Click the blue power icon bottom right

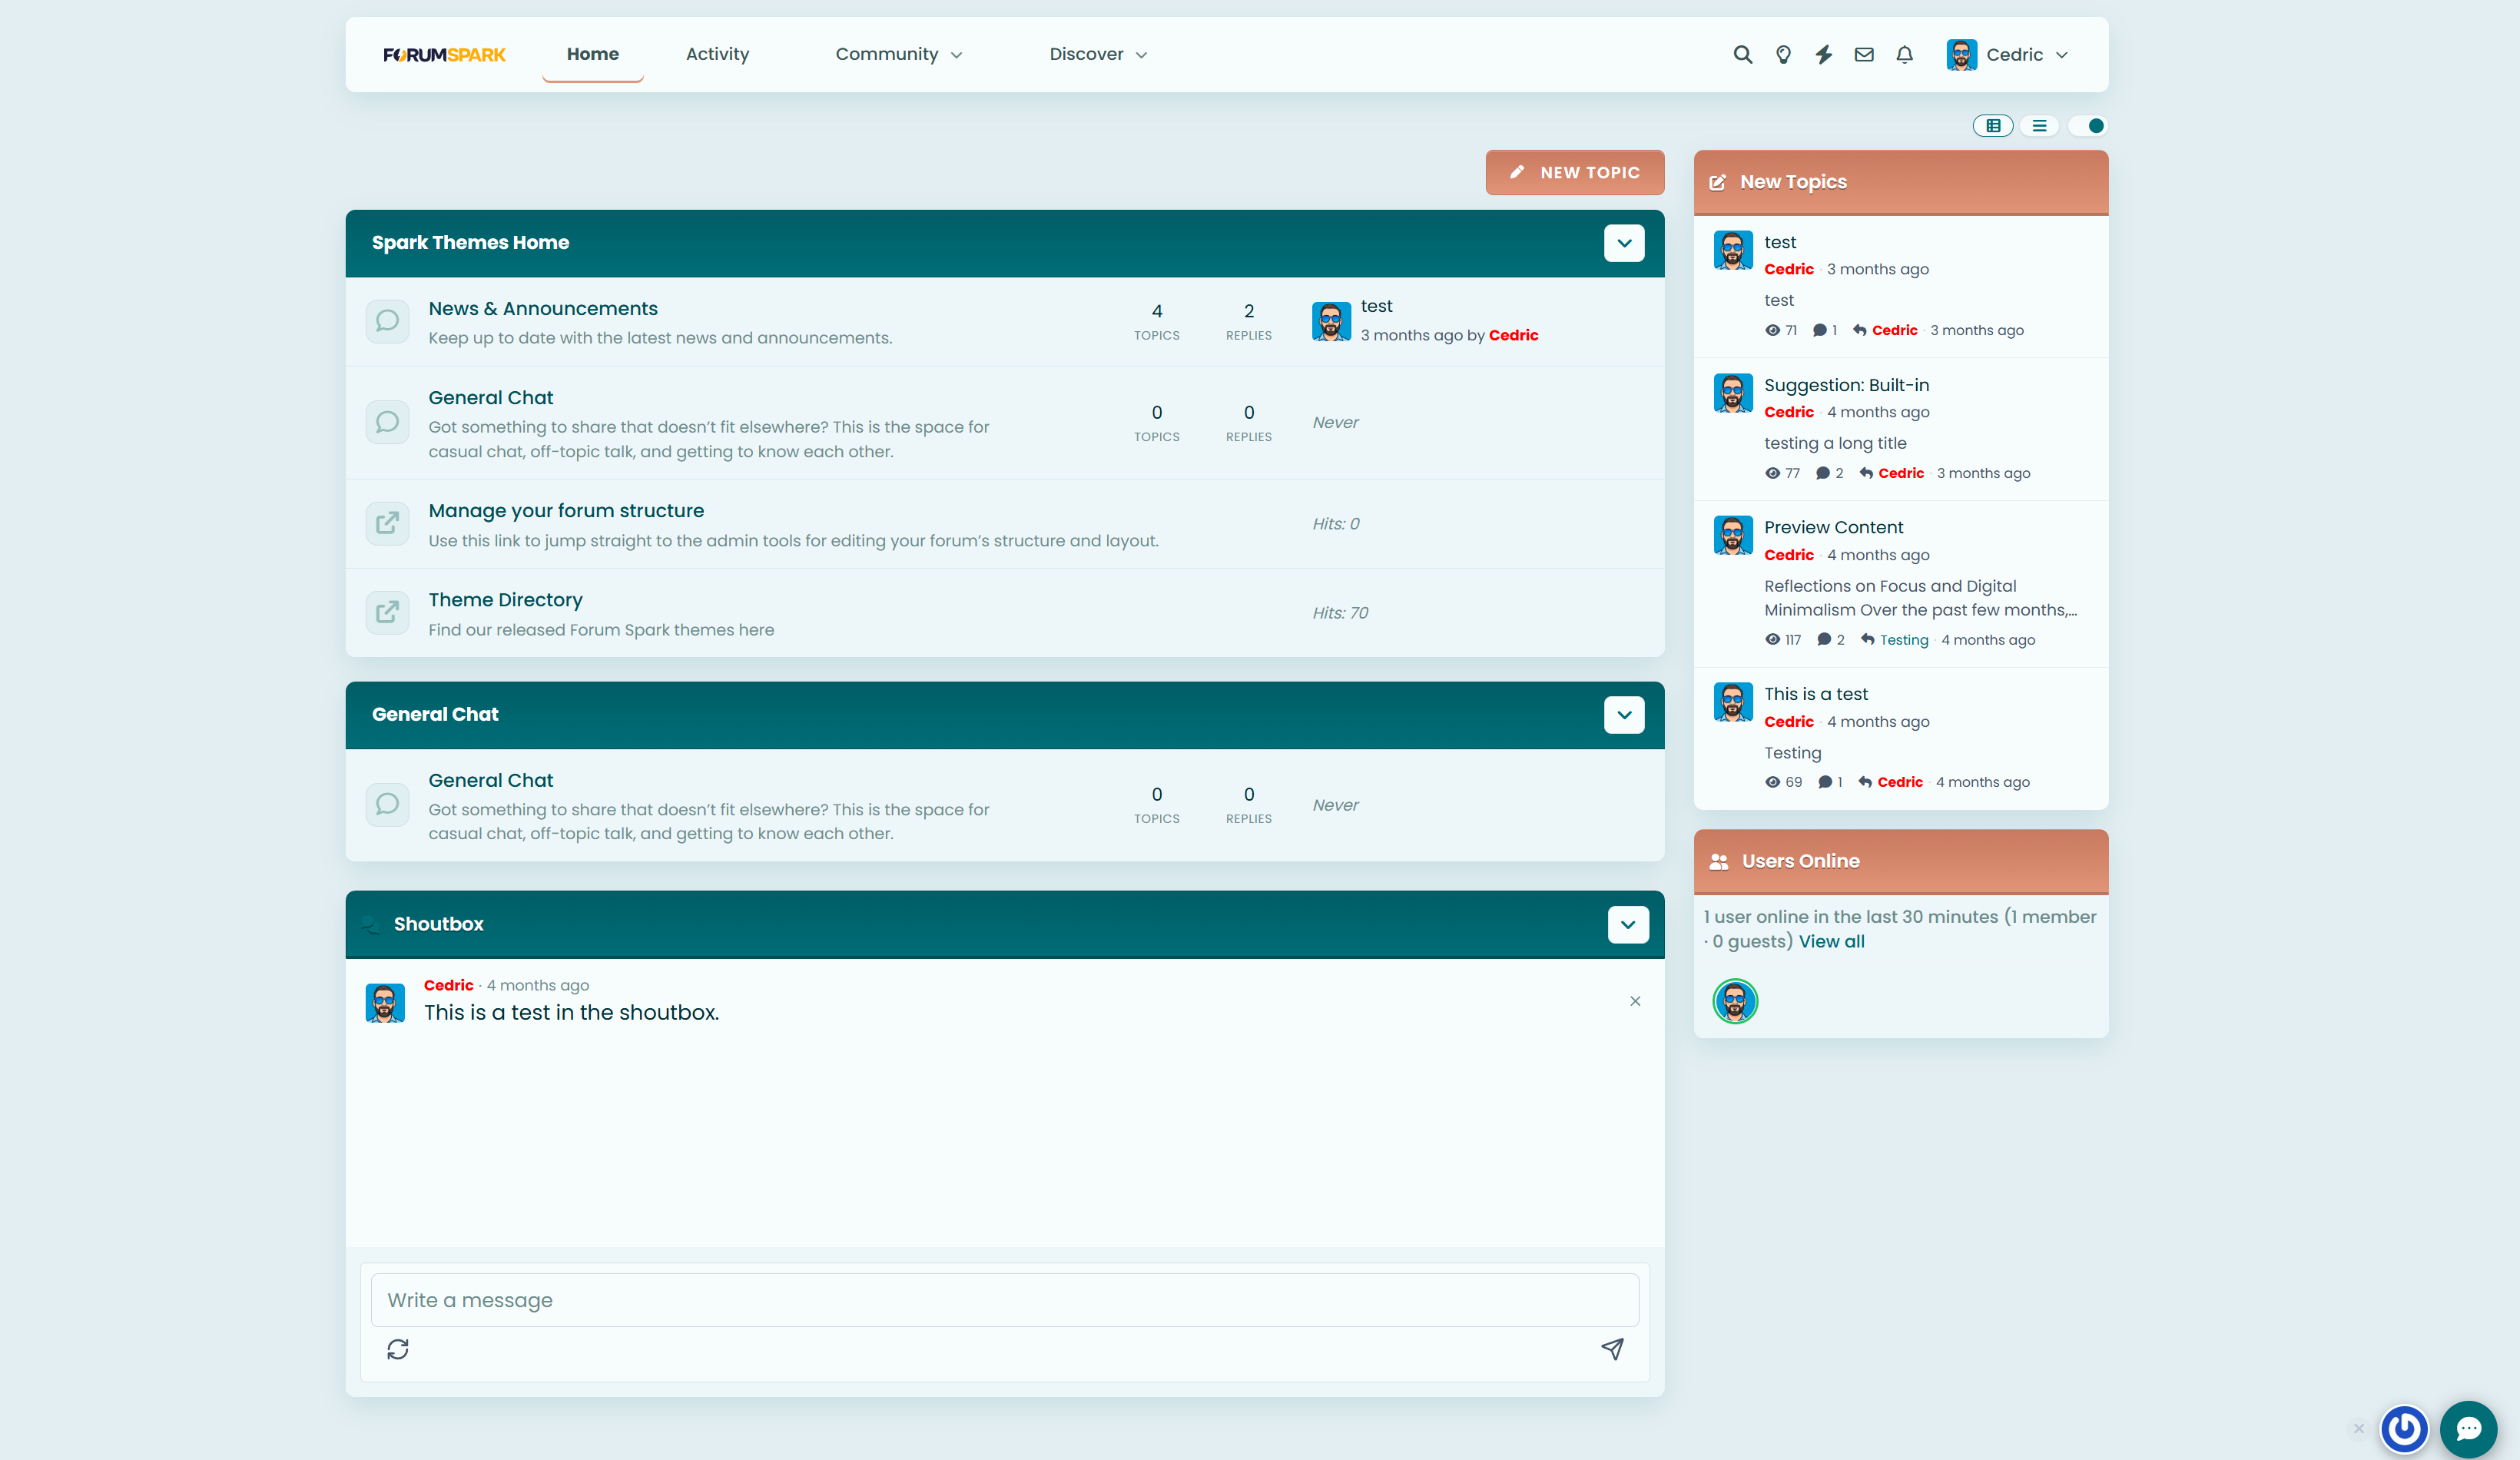pyautogui.click(x=2404, y=1429)
